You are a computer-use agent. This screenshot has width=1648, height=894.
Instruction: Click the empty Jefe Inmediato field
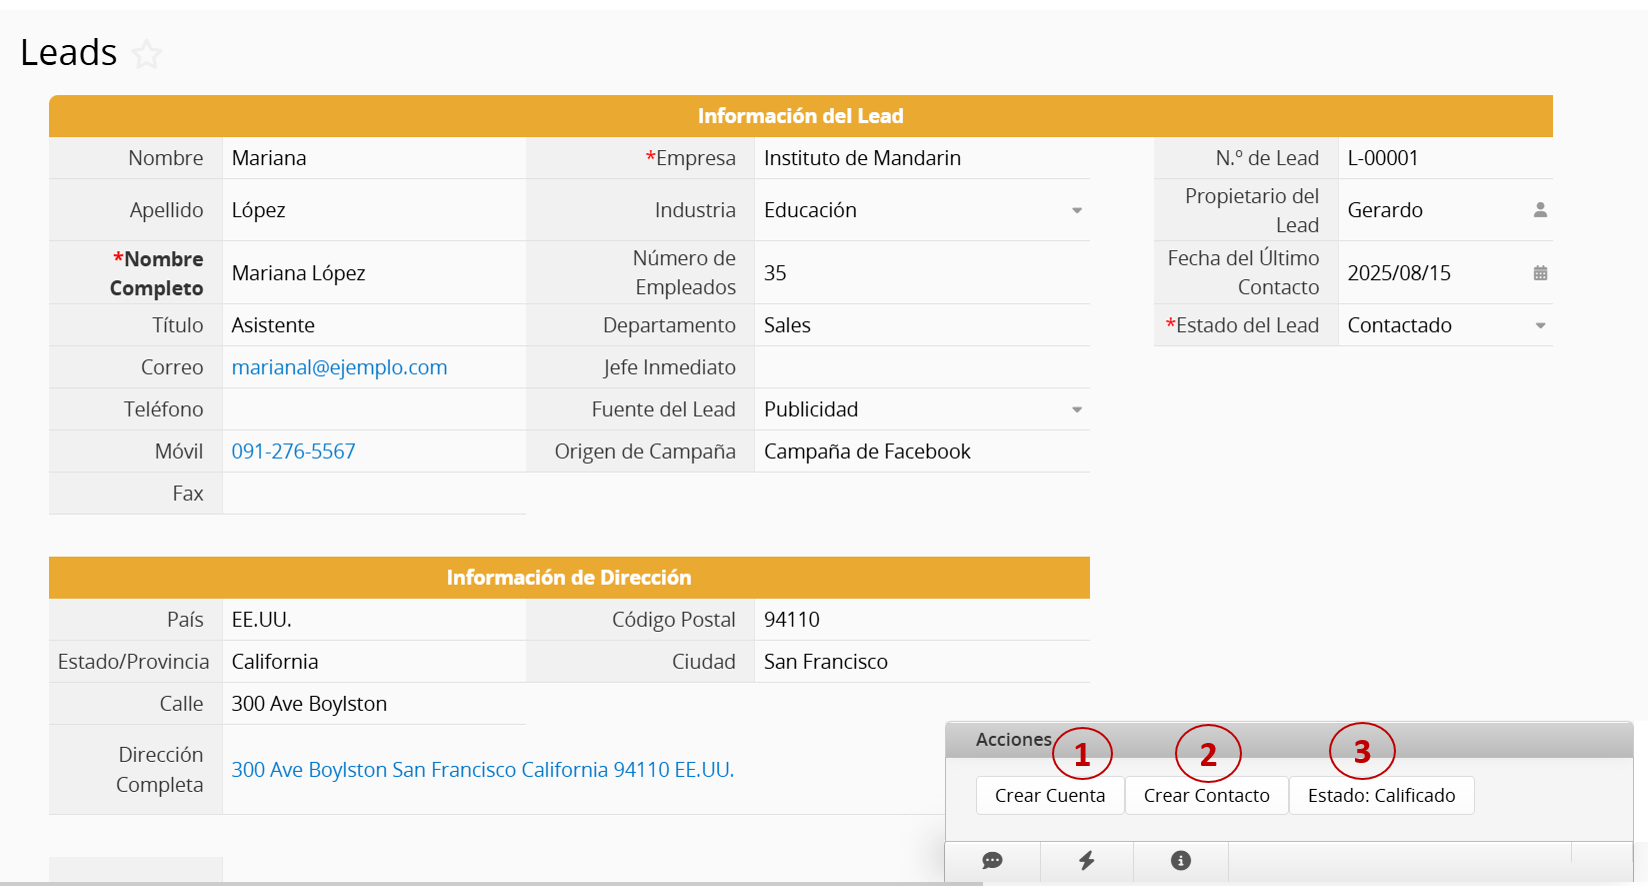coord(920,368)
